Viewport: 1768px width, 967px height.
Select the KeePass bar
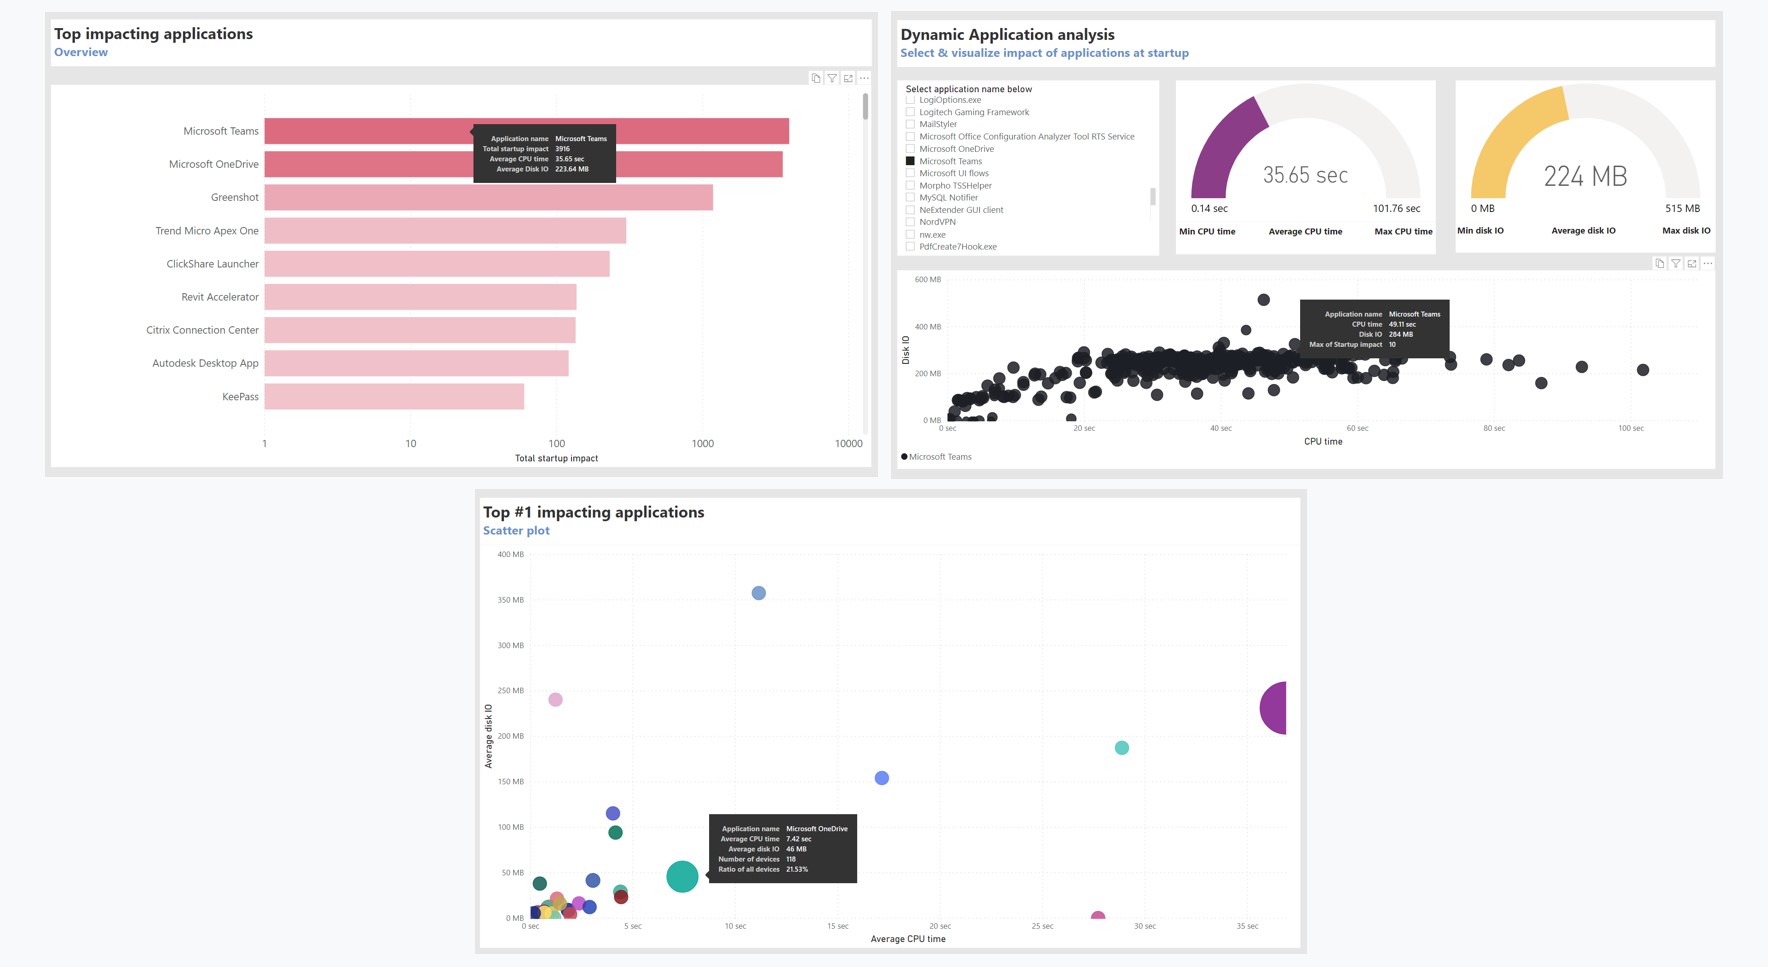pos(394,397)
